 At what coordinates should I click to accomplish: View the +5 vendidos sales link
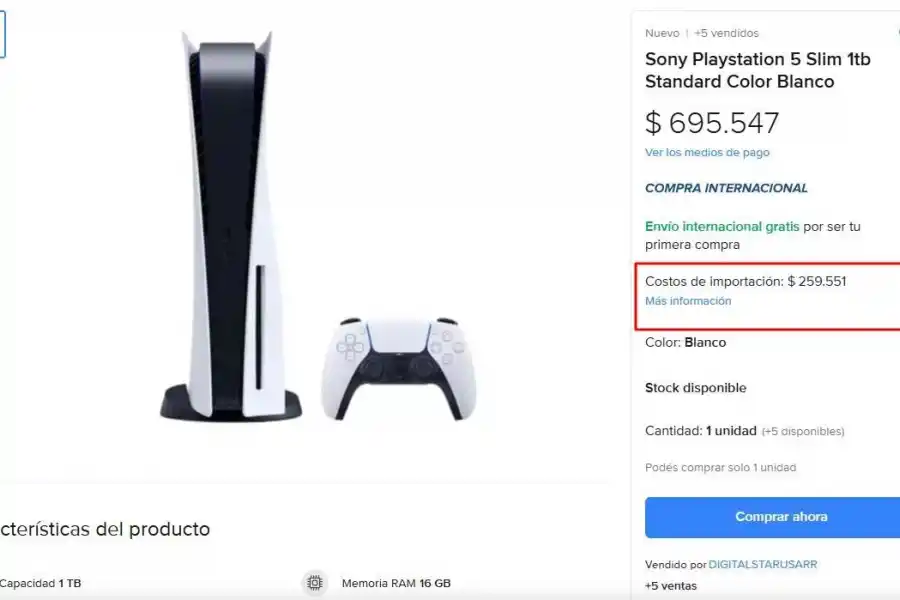tap(727, 33)
